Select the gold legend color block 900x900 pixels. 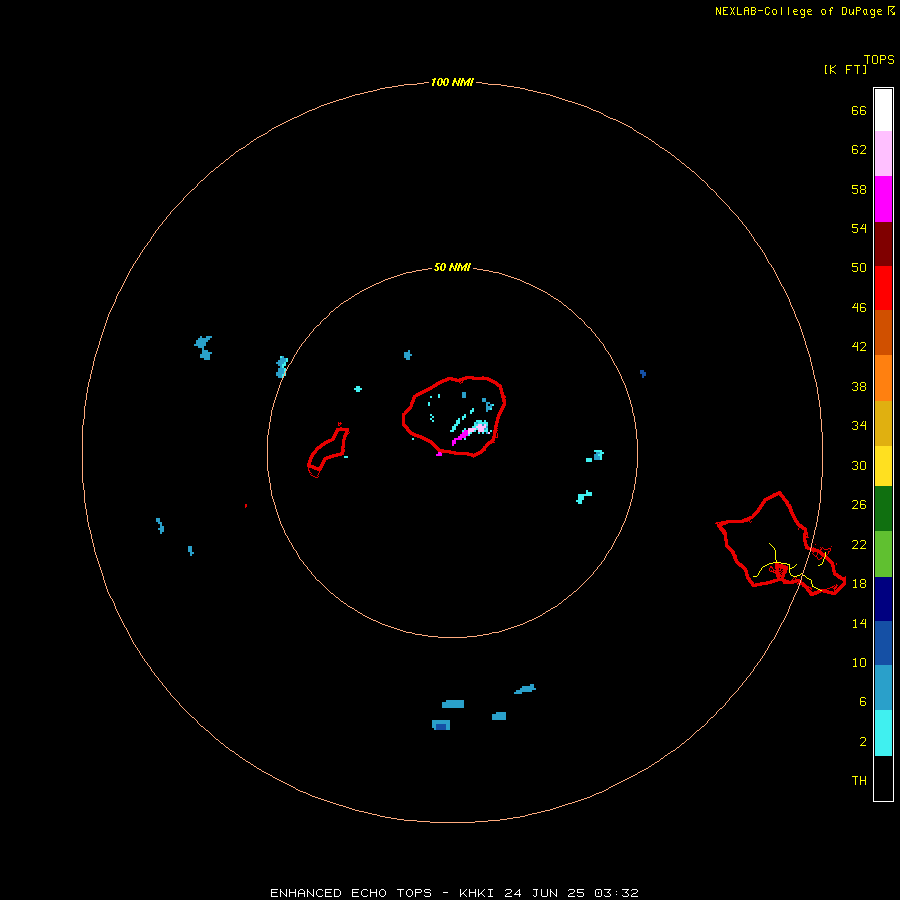[883, 423]
